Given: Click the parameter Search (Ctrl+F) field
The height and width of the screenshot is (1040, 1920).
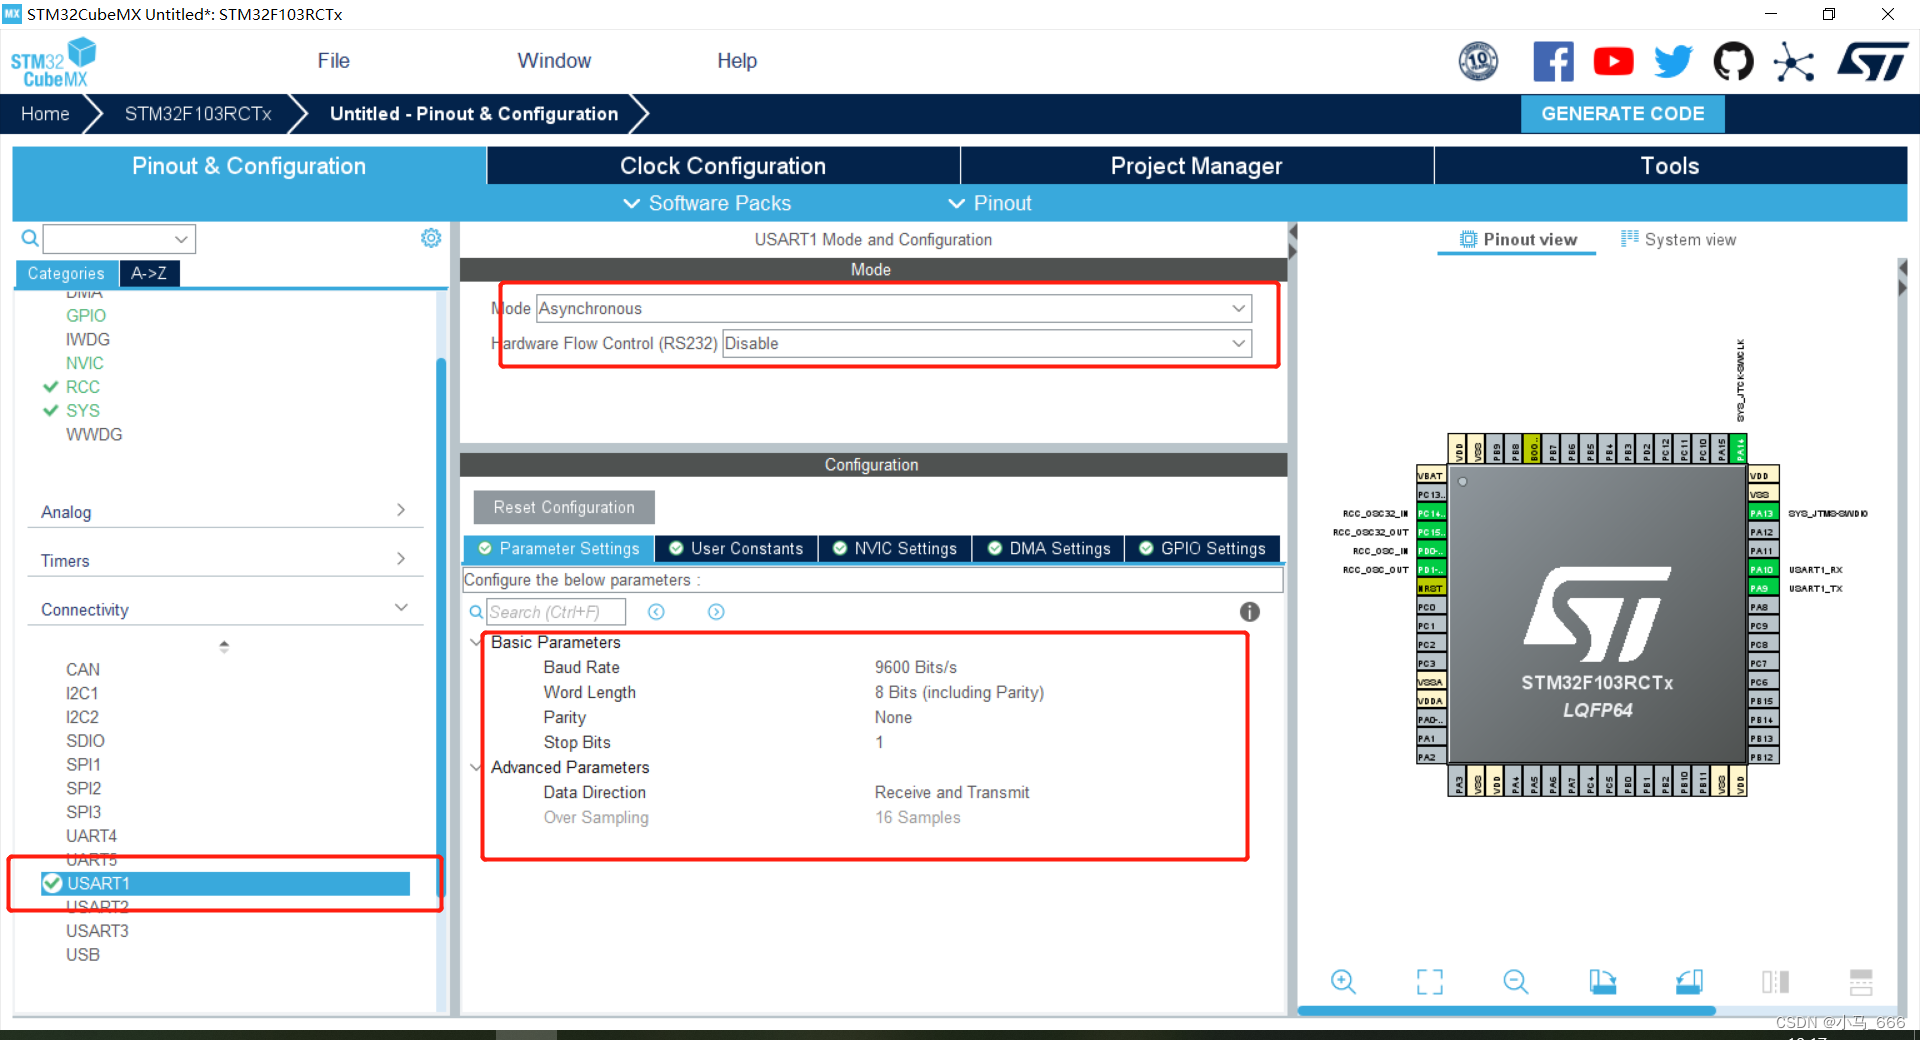Looking at the screenshot, I should click(x=556, y=612).
